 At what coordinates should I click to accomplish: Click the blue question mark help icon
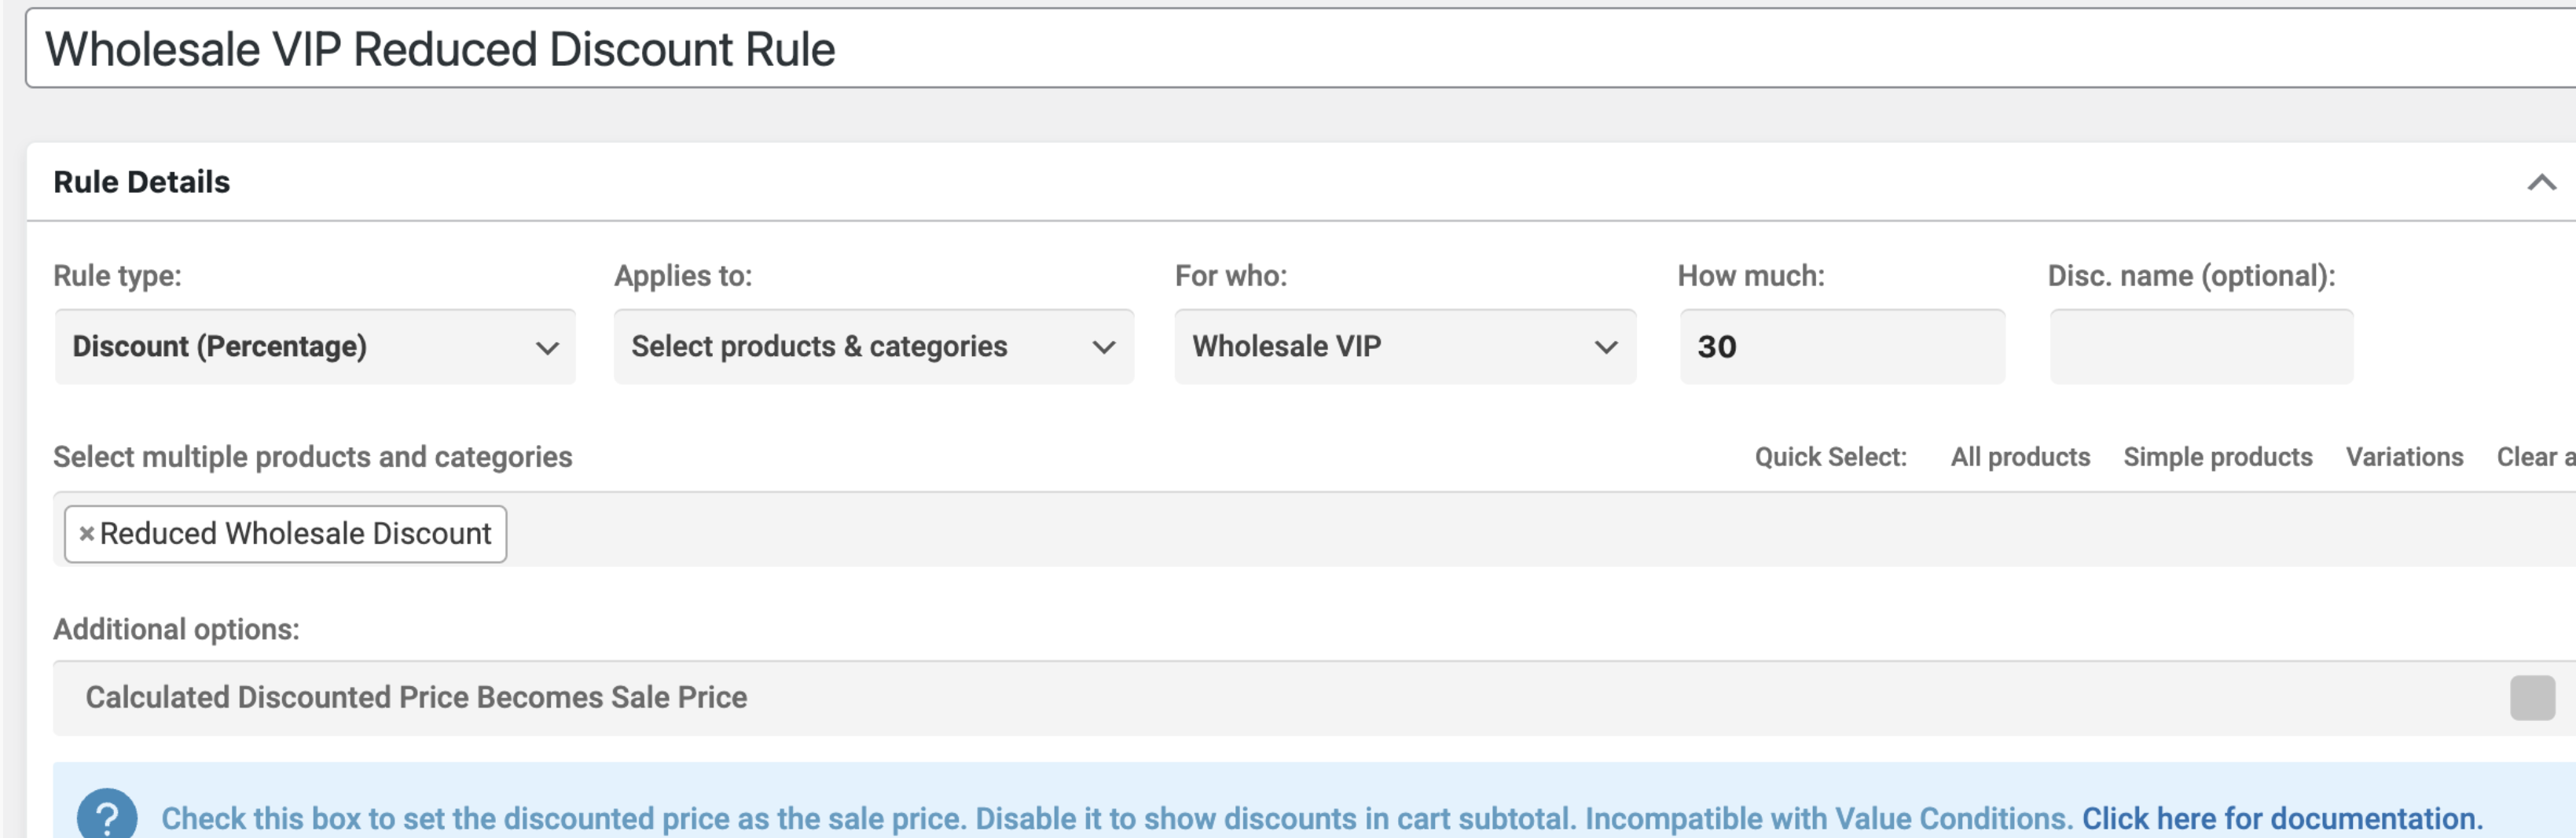click(x=107, y=815)
